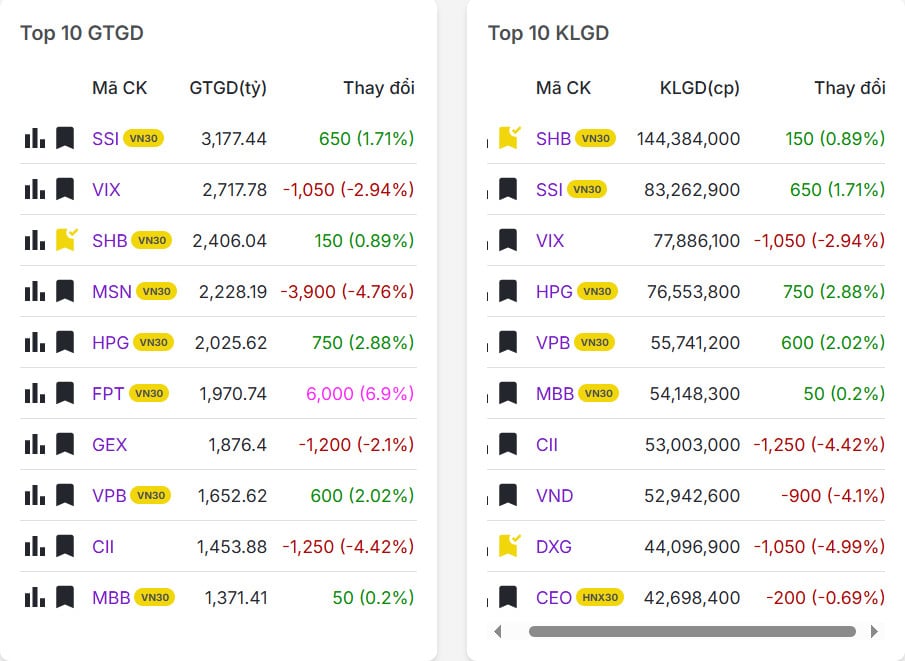Click the horizontal scrollbar thumb in KLGD panel
Screen dimensions: 905x661
[691, 631]
